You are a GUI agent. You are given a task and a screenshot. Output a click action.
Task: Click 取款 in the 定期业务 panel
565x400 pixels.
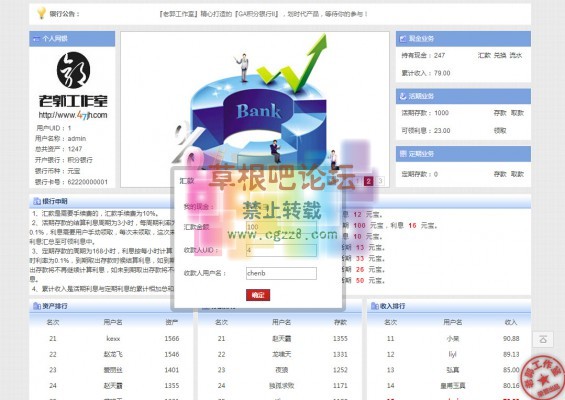coord(517,174)
